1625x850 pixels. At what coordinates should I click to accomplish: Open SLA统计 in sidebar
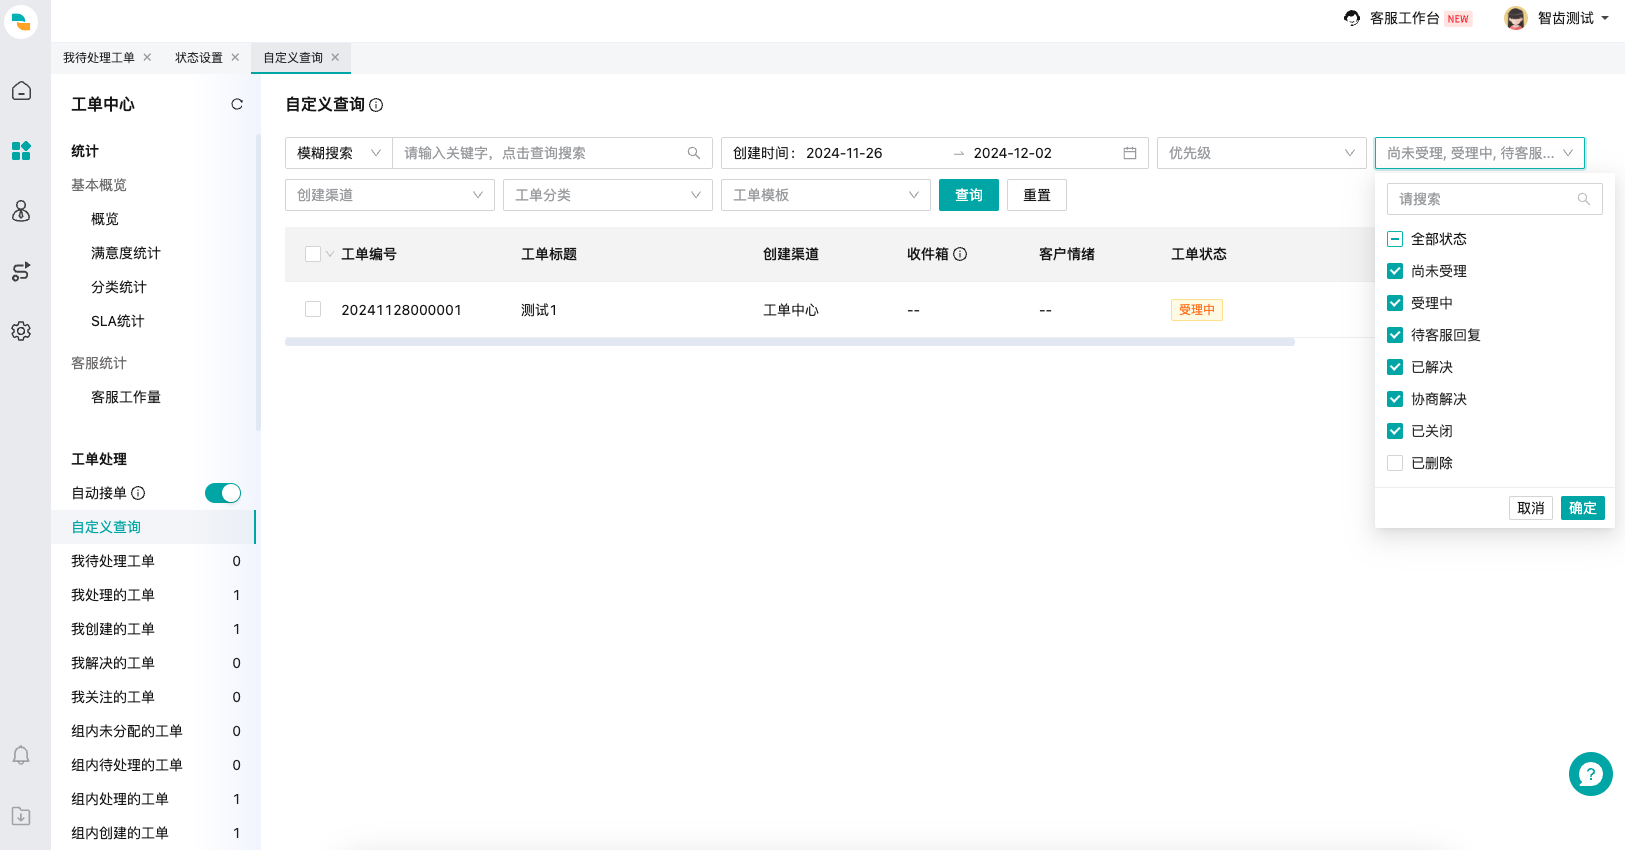click(x=118, y=321)
